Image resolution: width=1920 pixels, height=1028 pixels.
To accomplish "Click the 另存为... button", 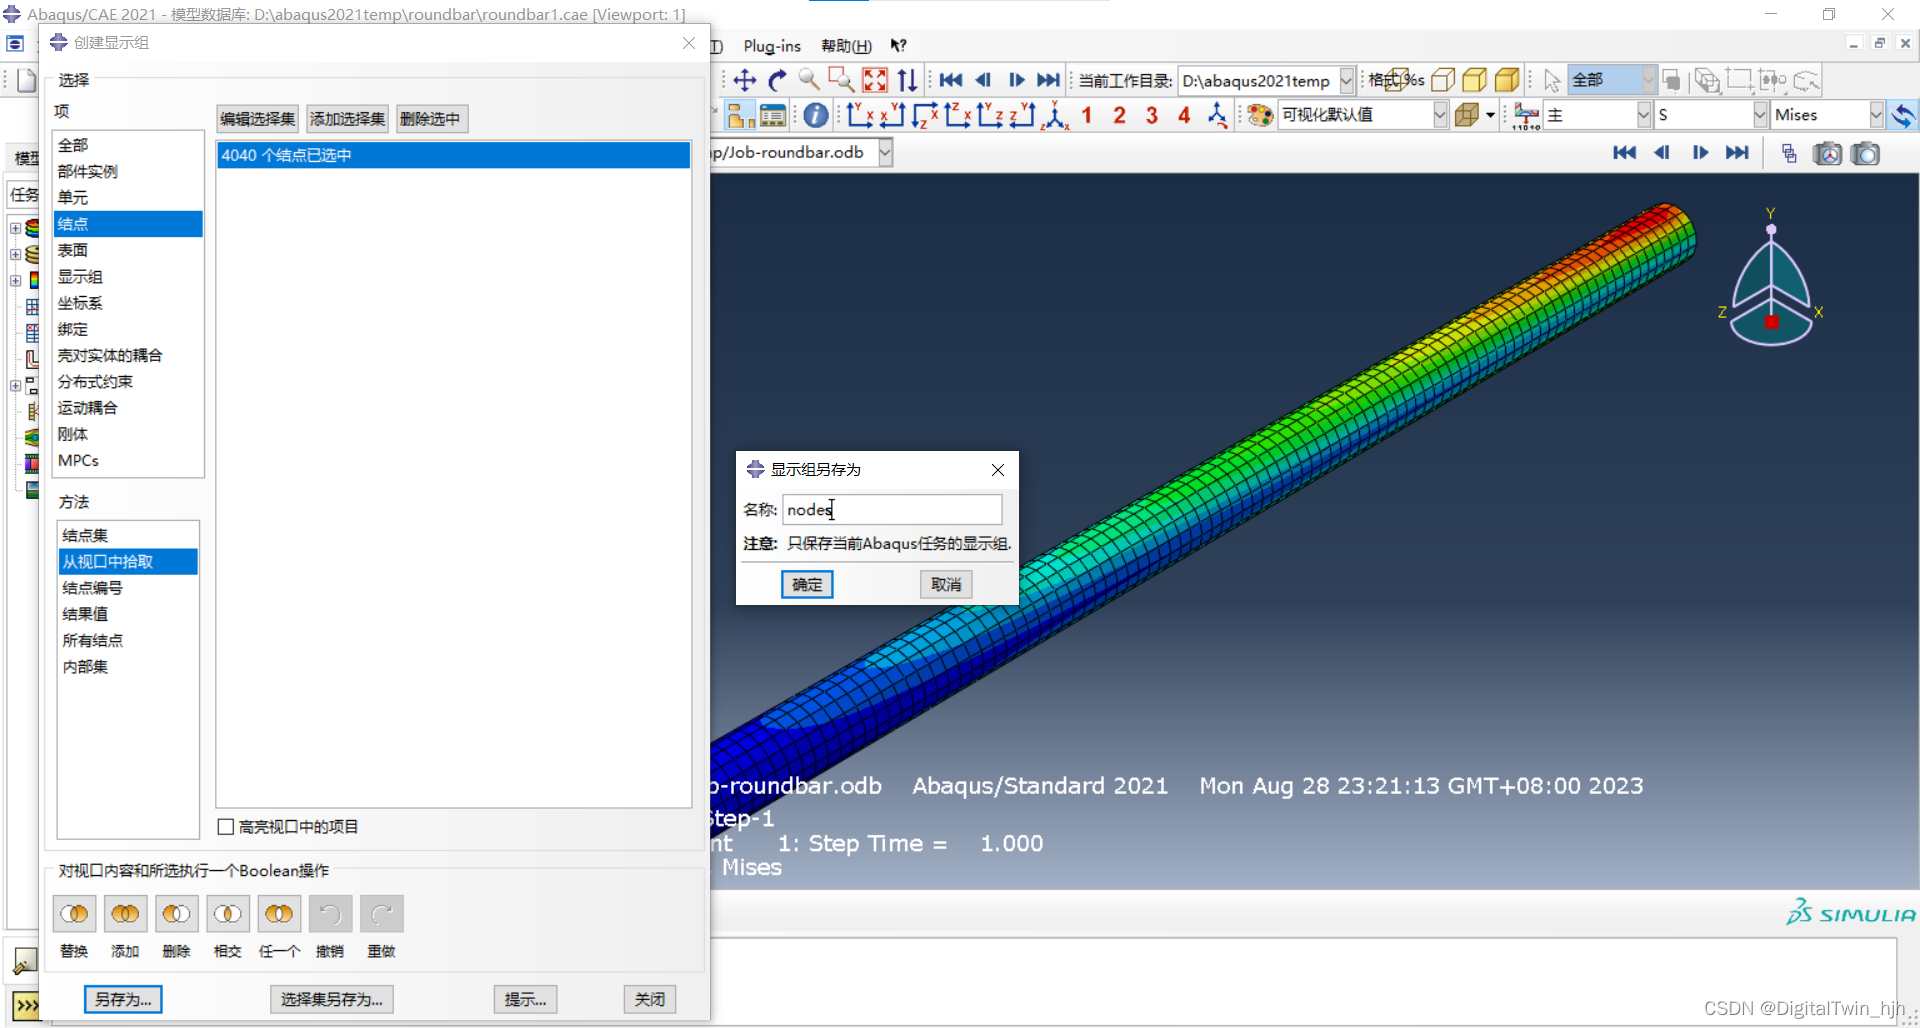I will 123,999.
